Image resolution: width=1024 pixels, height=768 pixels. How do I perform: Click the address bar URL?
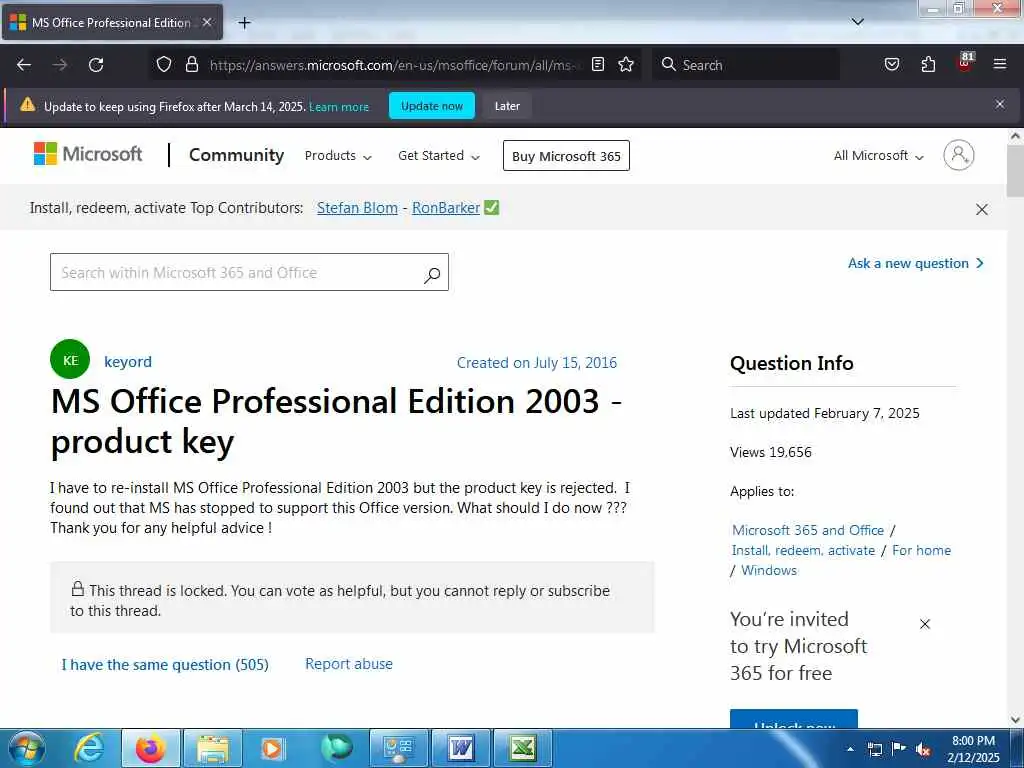coord(395,65)
